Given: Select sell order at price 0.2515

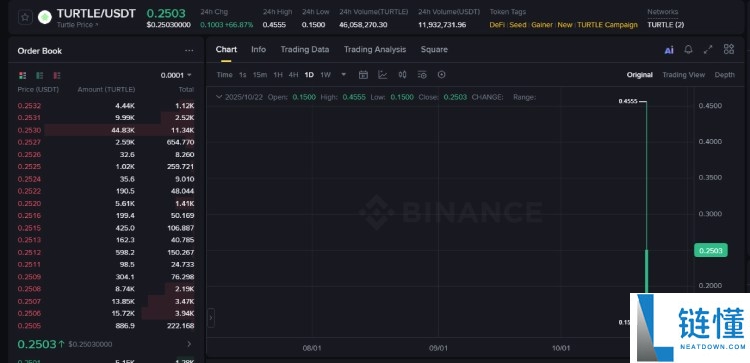Looking at the screenshot, I should pyautogui.click(x=106, y=228).
